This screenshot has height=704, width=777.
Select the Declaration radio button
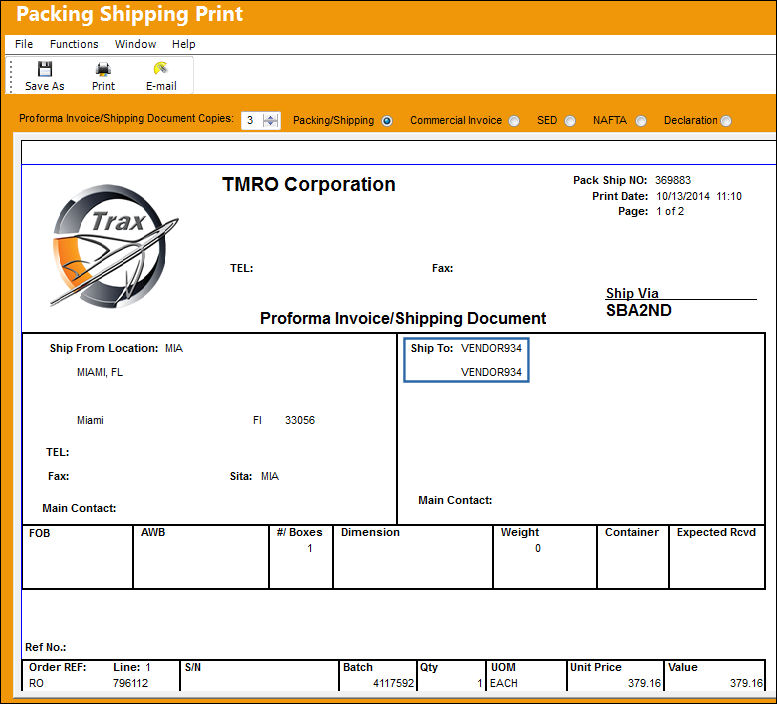tap(726, 121)
